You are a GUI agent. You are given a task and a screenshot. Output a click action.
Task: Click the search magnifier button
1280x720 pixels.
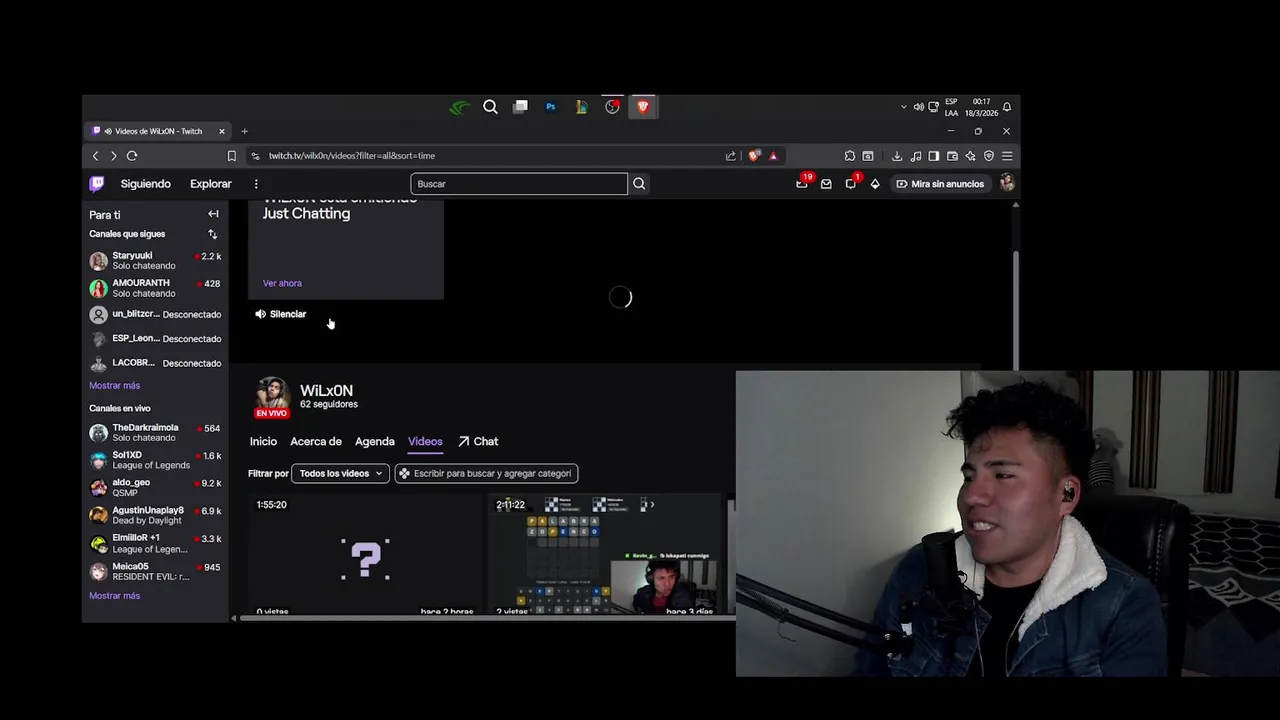[639, 184]
